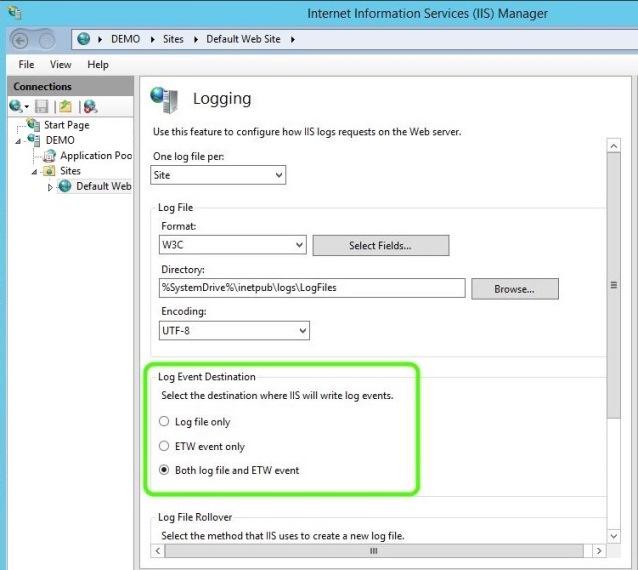Click the Default Web Site globe icon
Screen dimensions: 638x570
coord(65,186)
